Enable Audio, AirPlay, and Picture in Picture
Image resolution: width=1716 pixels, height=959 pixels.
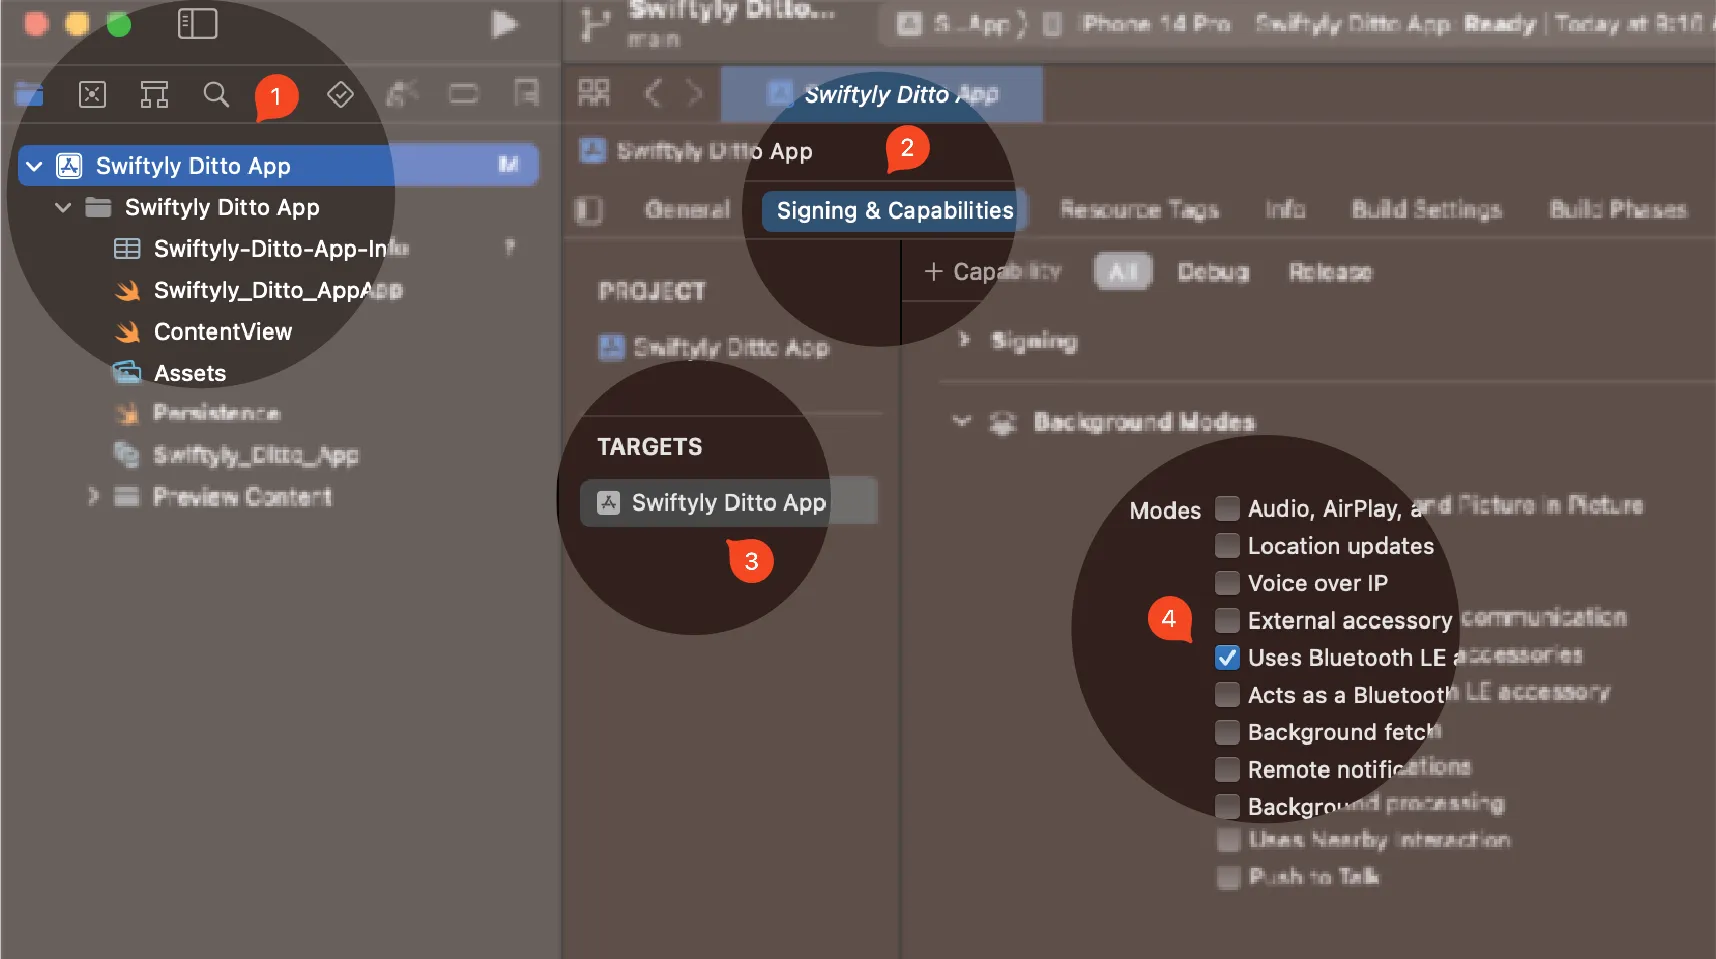1227,509
